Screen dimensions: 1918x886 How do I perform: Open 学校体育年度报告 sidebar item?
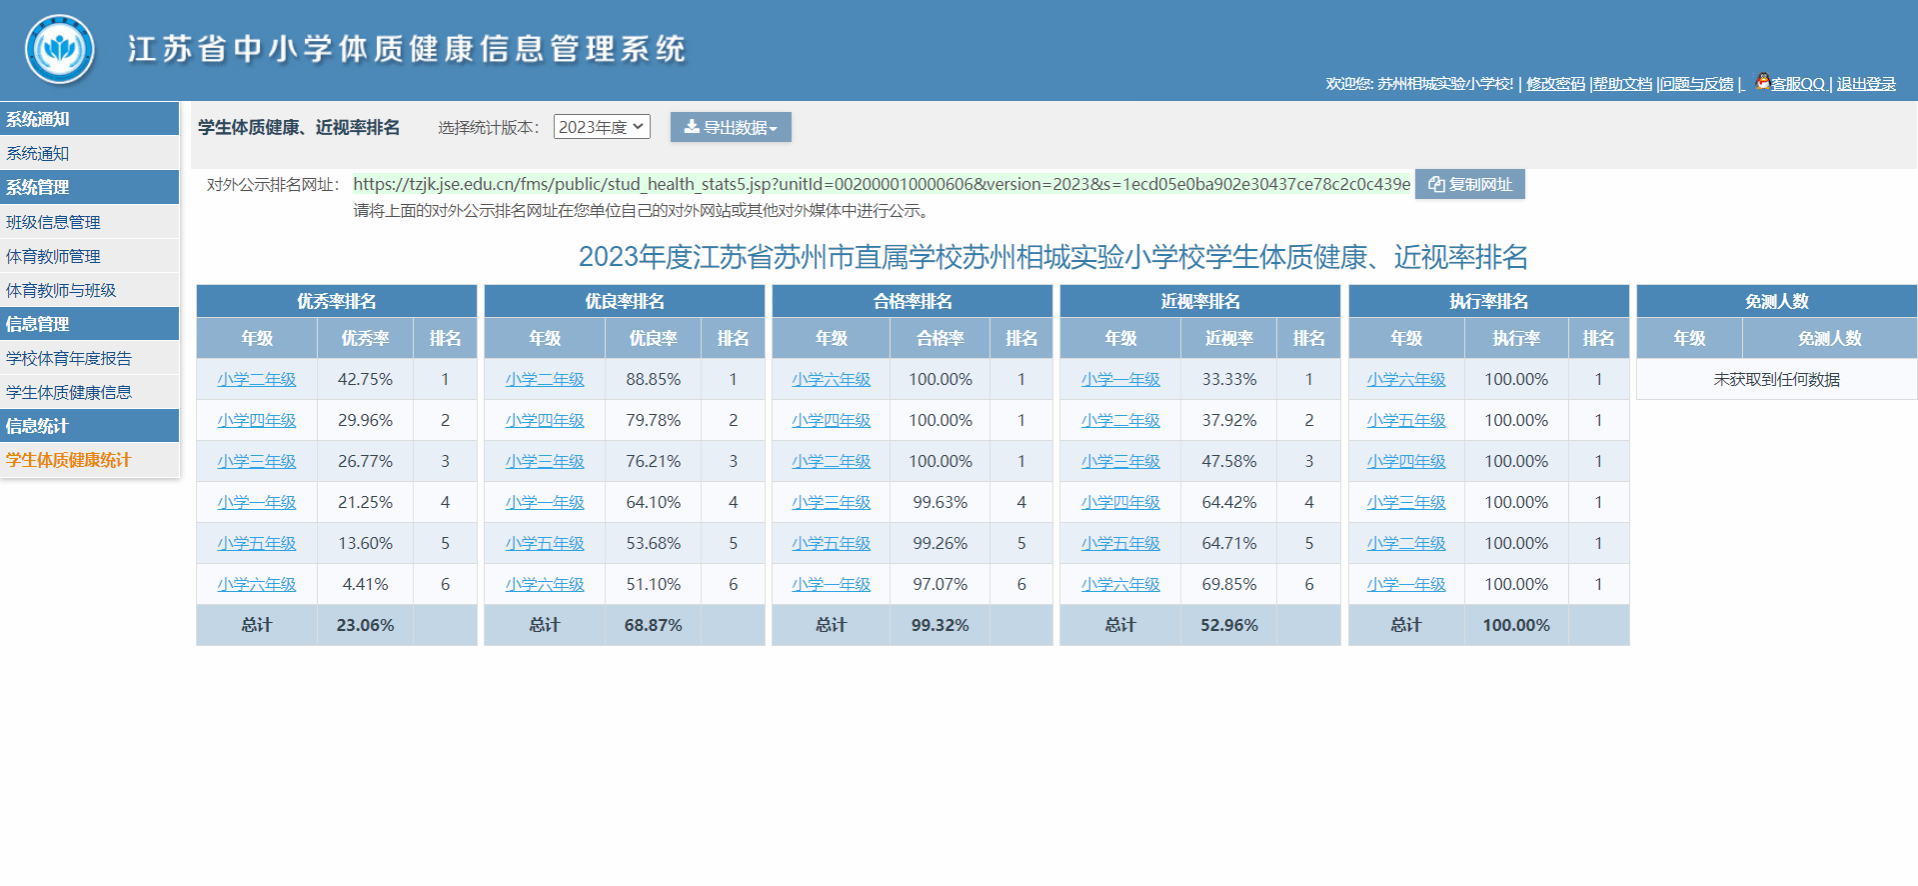(x=69, y=358)
